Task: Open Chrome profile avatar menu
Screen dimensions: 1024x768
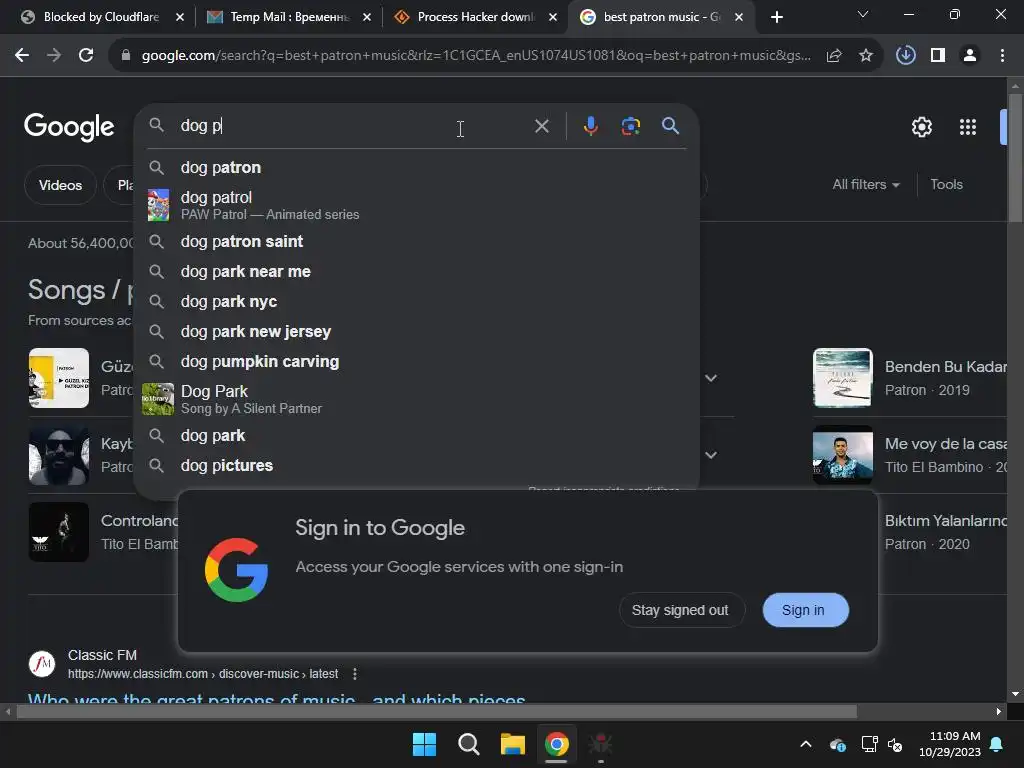Action: (x=970, y=56)
